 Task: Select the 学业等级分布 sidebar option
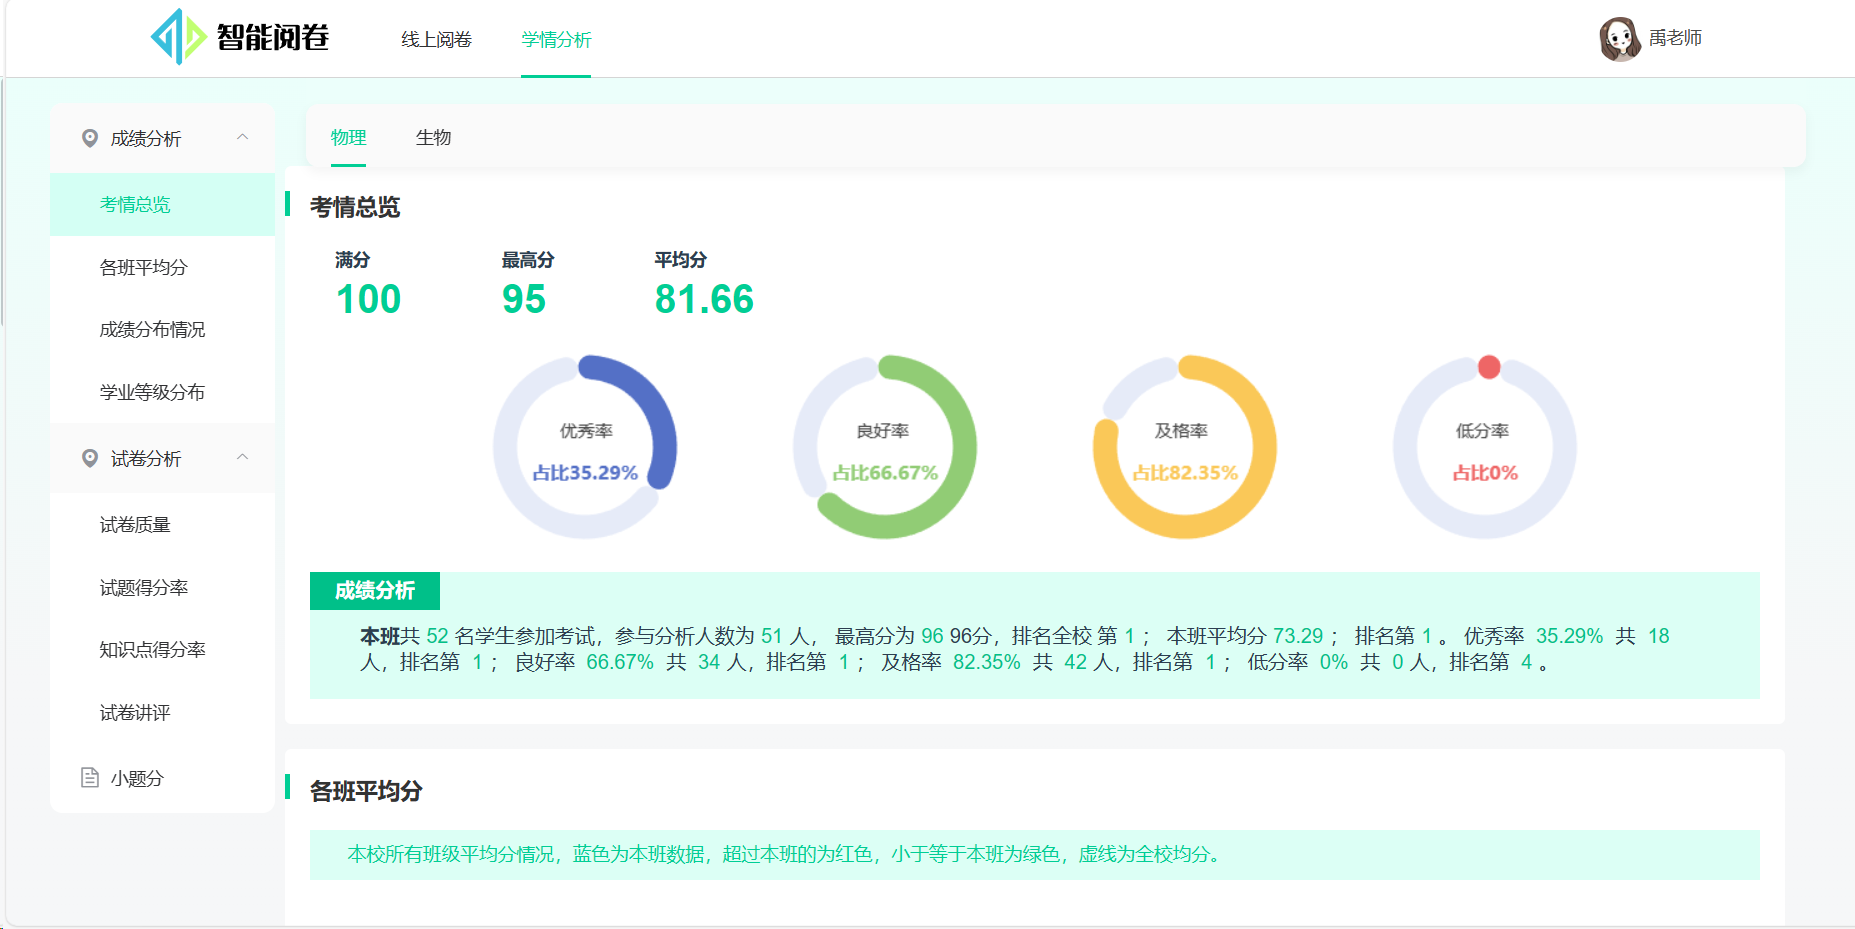pyautogui.click(x=151, y=392)
